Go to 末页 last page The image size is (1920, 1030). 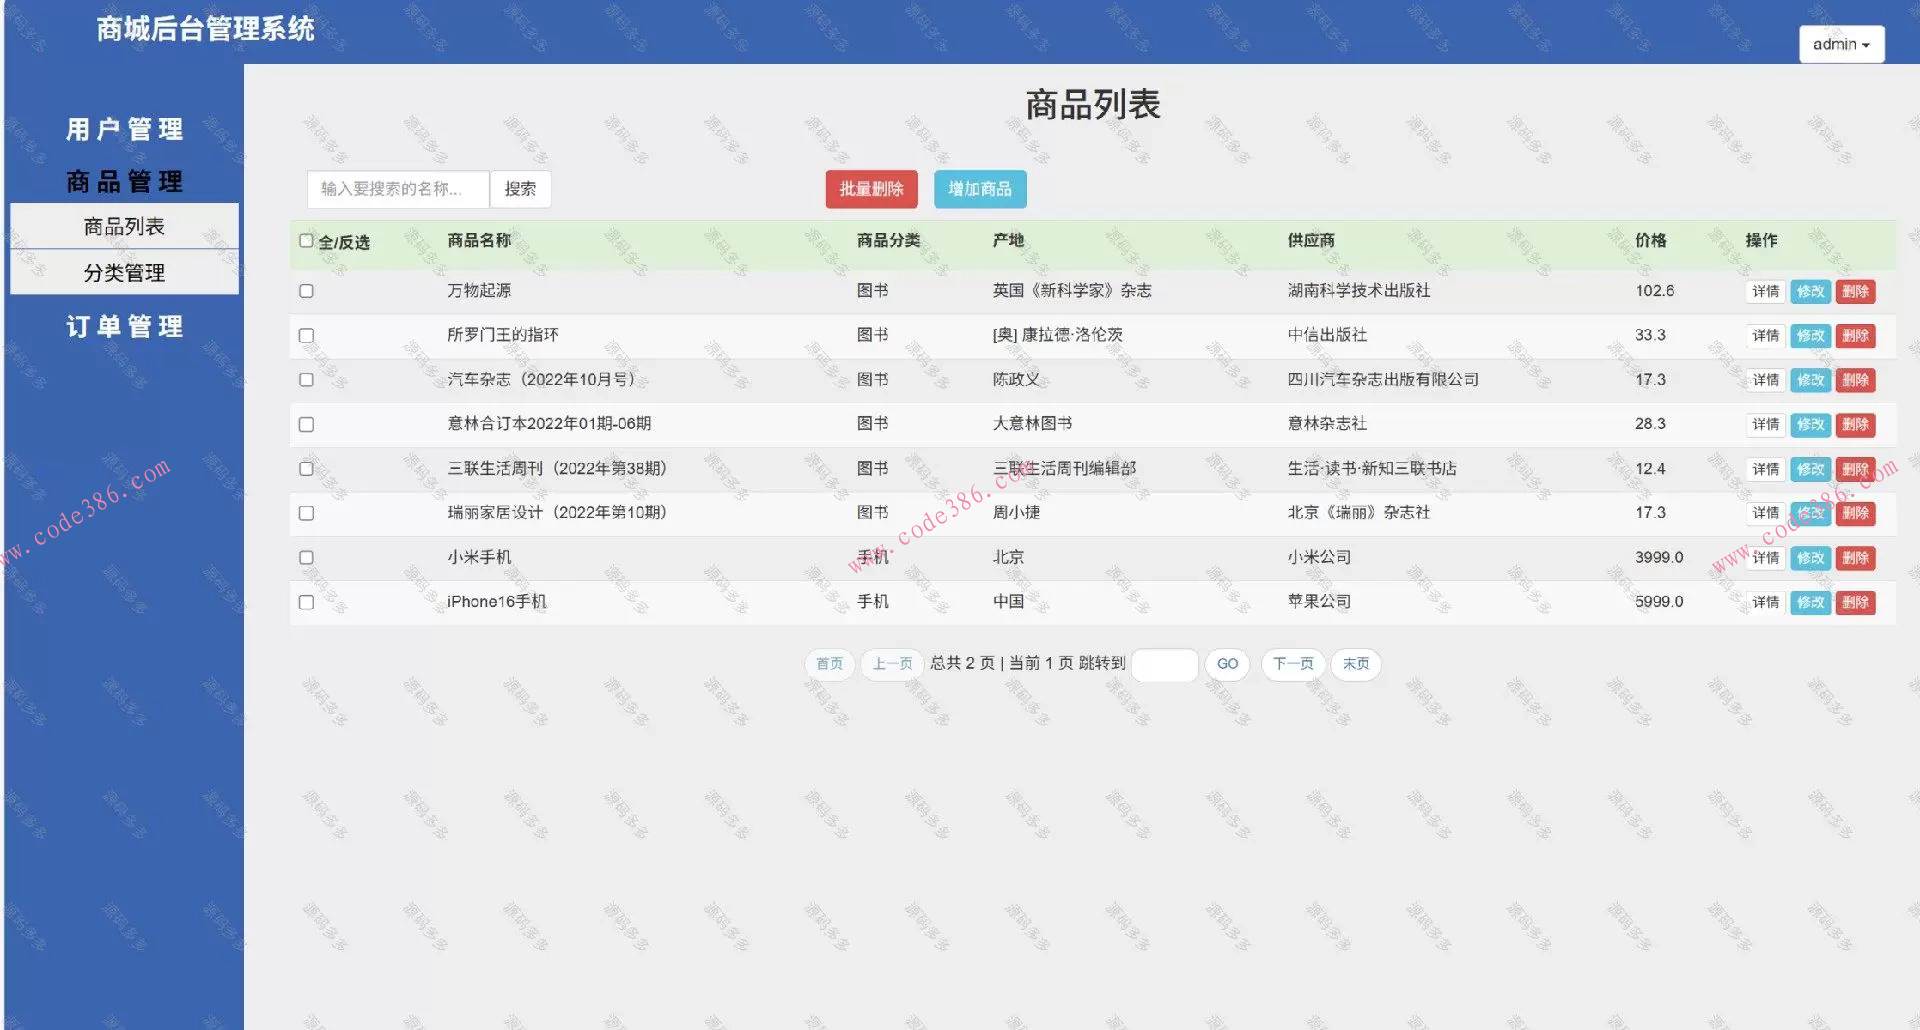click(x=1355, y=663)
